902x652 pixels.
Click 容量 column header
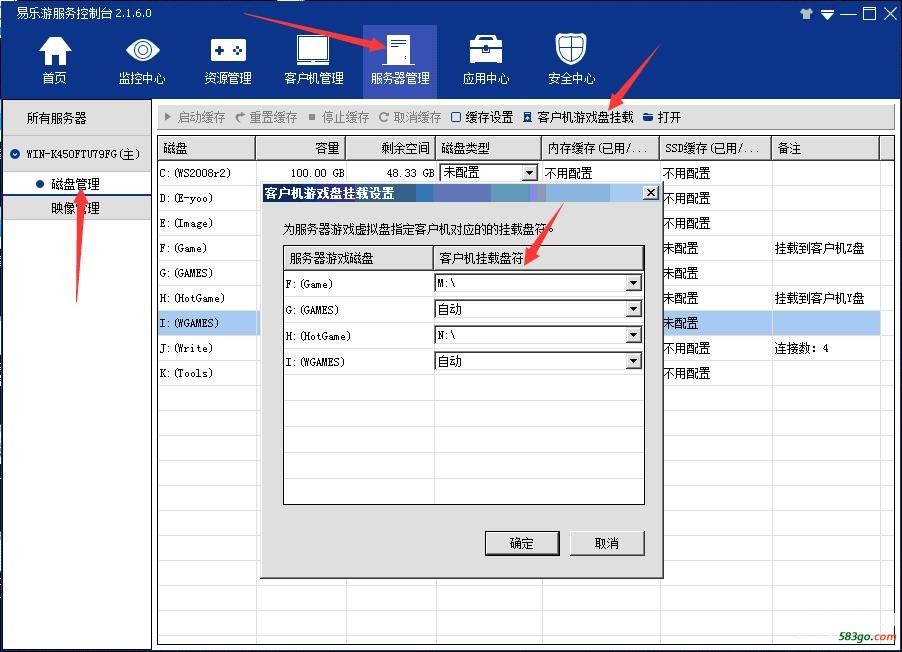(x=300, y=148)
